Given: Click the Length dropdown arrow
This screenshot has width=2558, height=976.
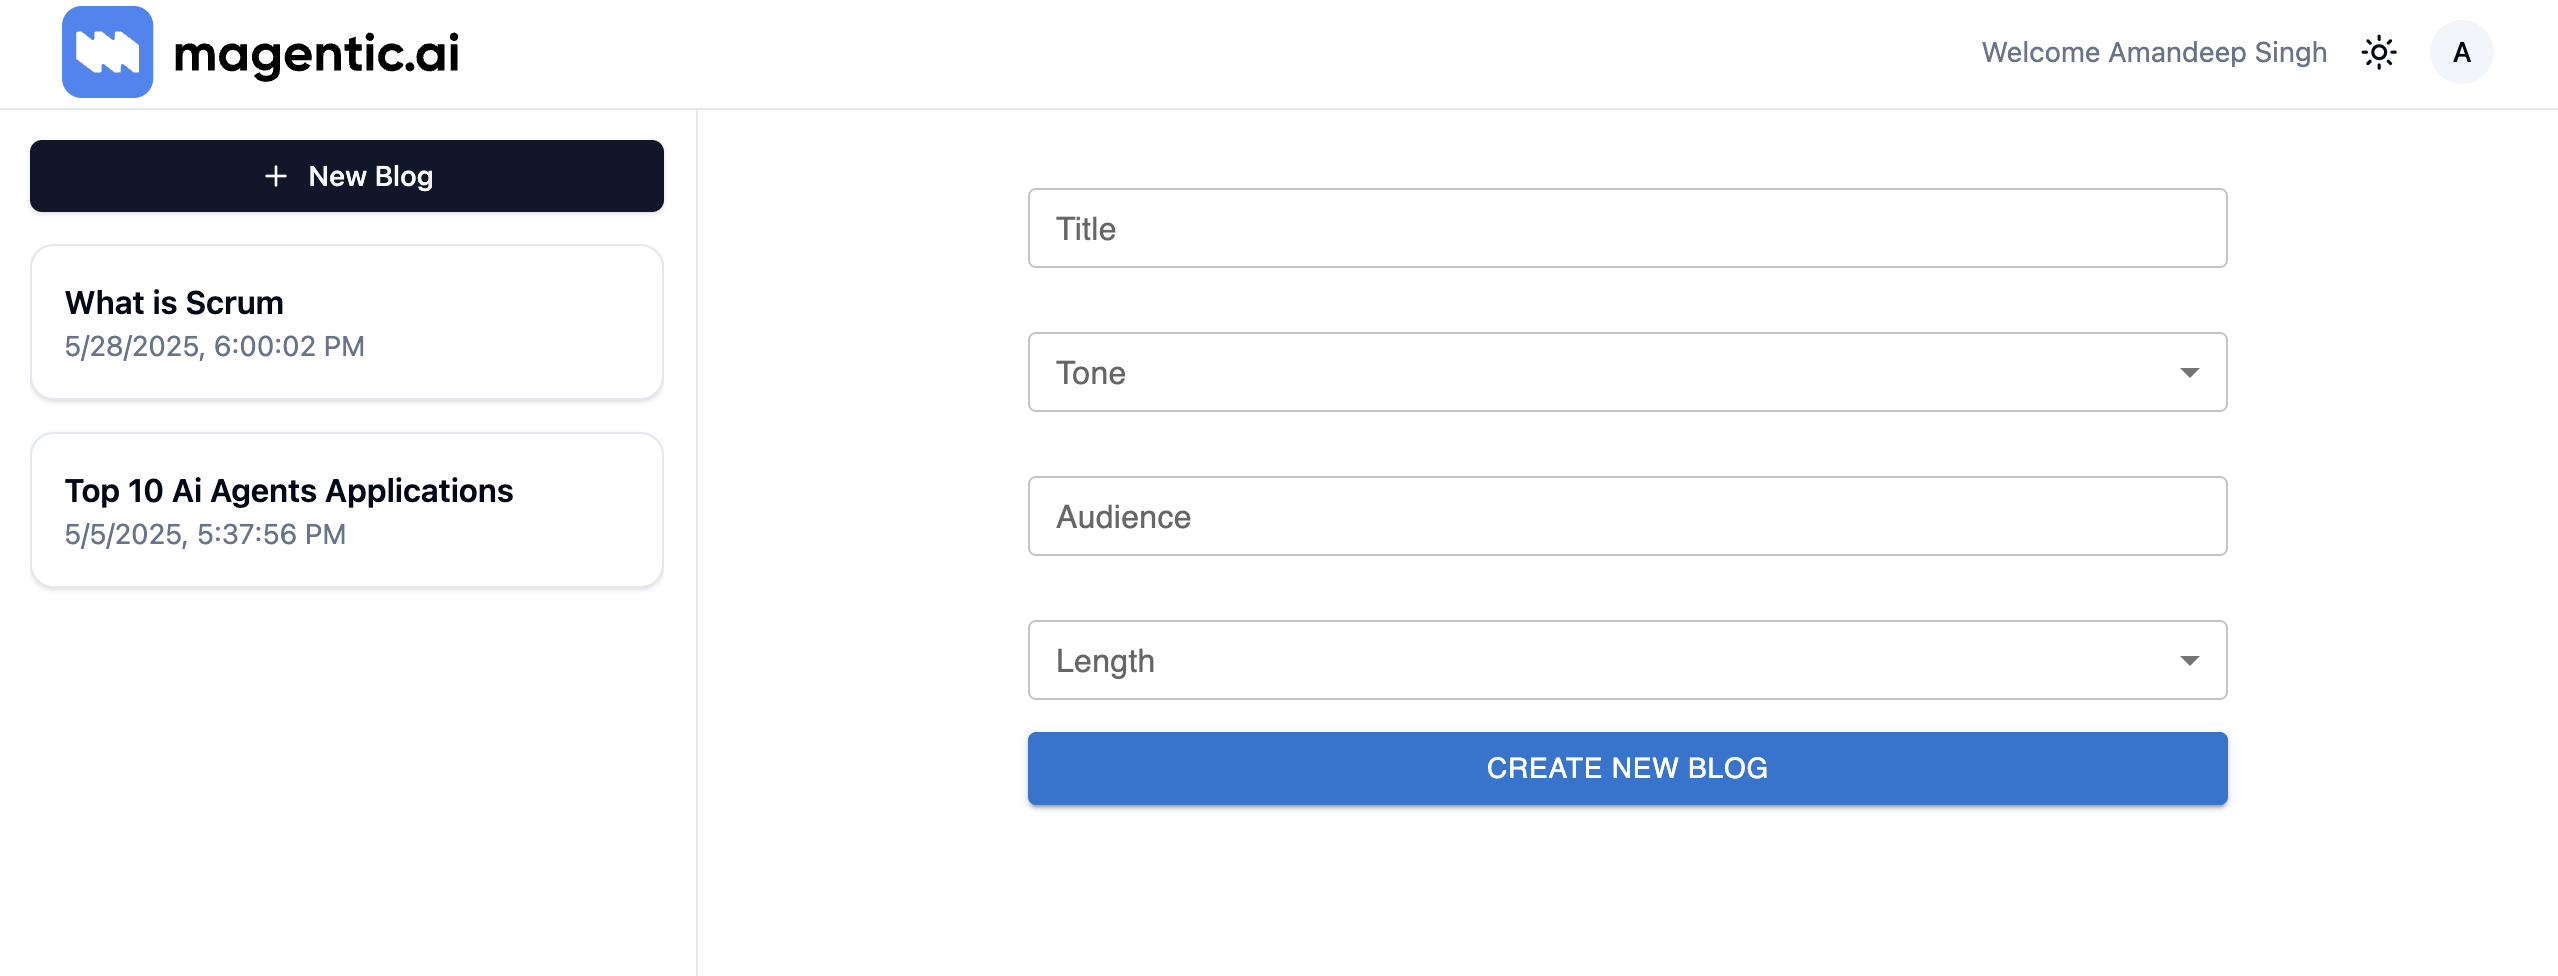Looking at the screenshot, I should pos(2190,660).
